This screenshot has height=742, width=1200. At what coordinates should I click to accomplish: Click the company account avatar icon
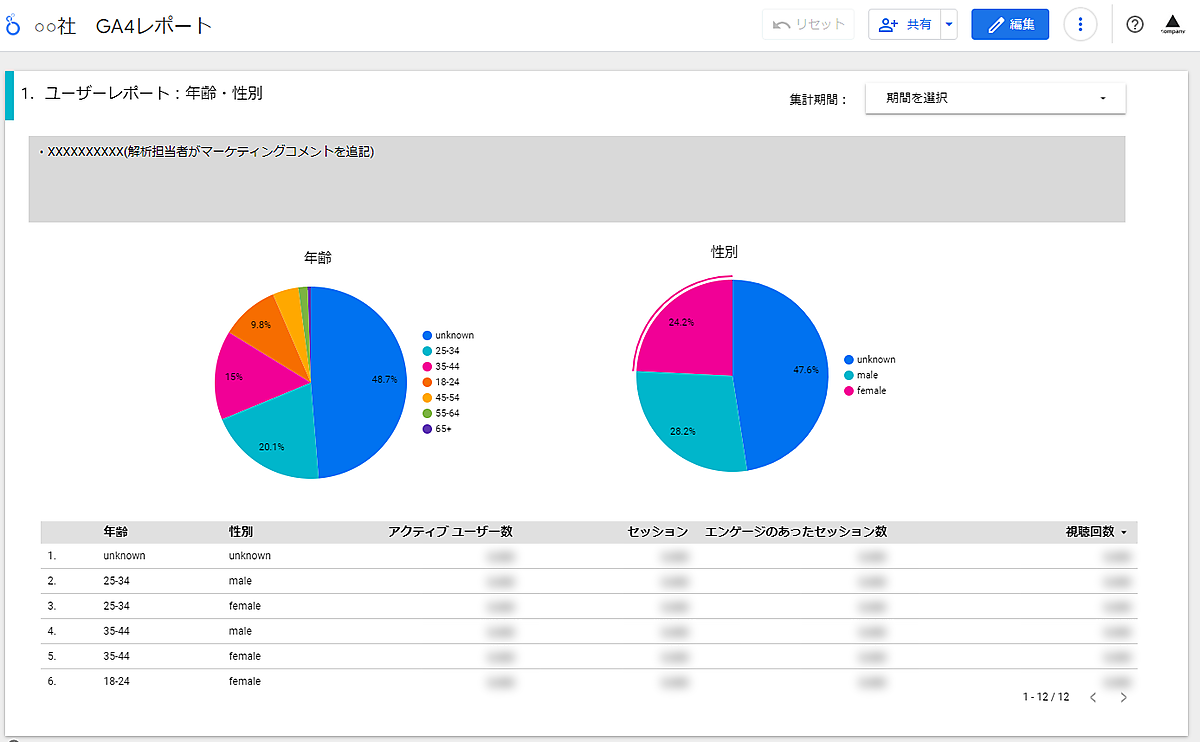1173,25
